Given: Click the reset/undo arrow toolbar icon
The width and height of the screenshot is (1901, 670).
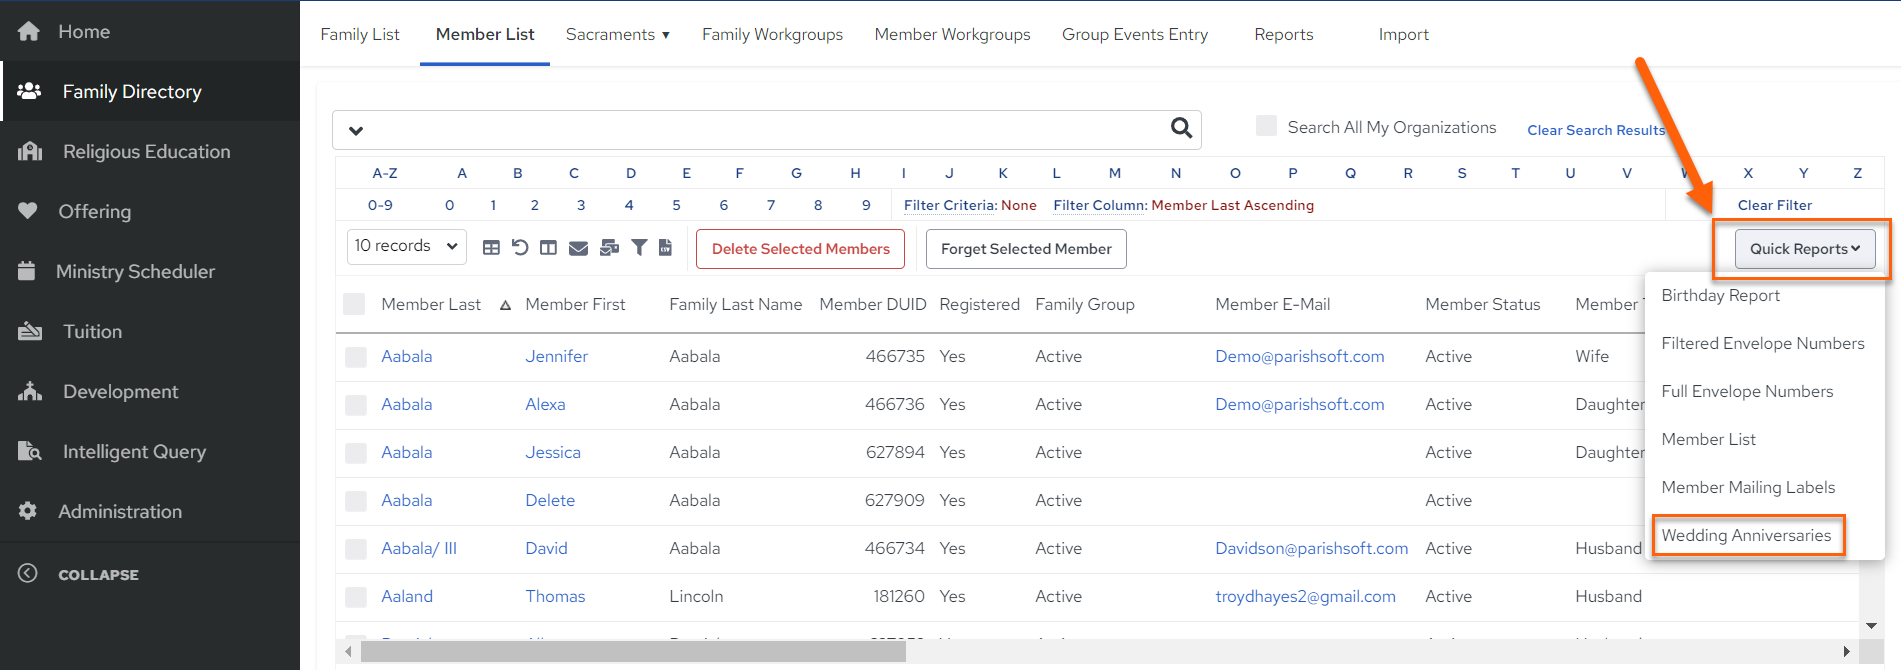Looking at the screenshot, I should tap(520, 247).
